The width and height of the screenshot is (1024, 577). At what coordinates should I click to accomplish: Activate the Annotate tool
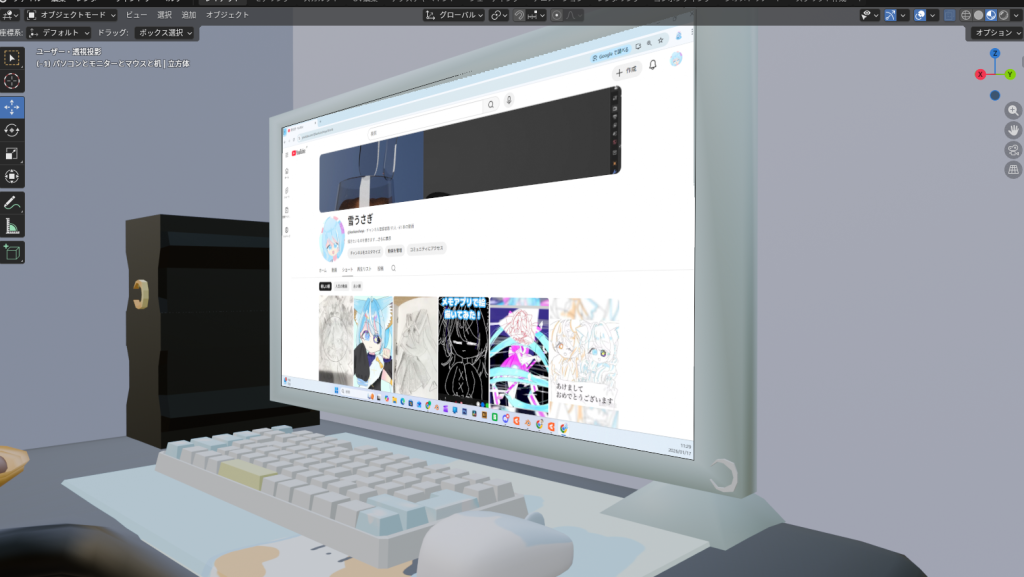[13, 205]
